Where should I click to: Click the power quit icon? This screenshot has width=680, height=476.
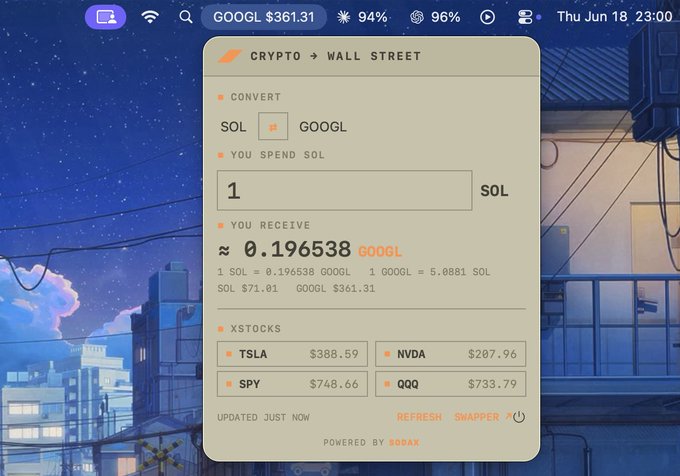click(x=519, y=417)
